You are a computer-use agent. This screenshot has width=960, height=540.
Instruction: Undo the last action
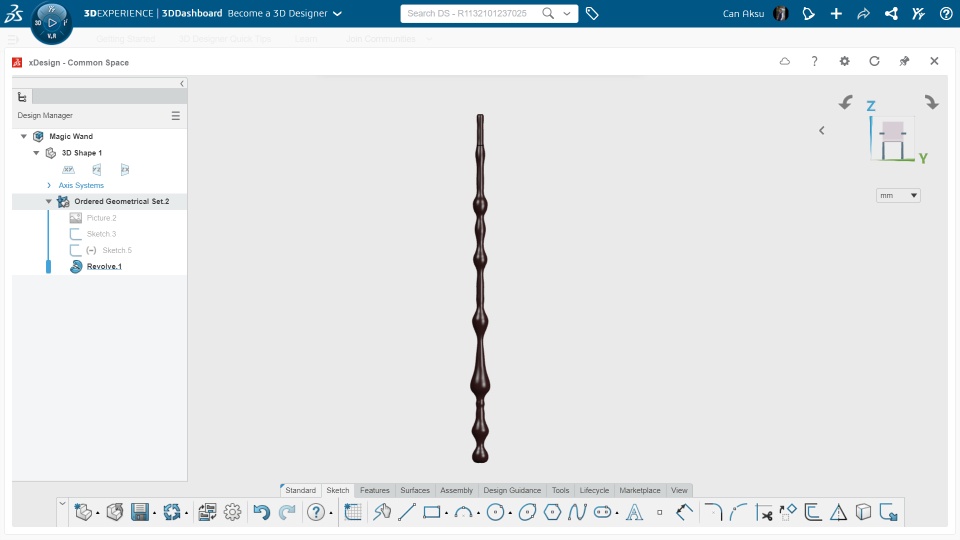click(x=261, y=512)
